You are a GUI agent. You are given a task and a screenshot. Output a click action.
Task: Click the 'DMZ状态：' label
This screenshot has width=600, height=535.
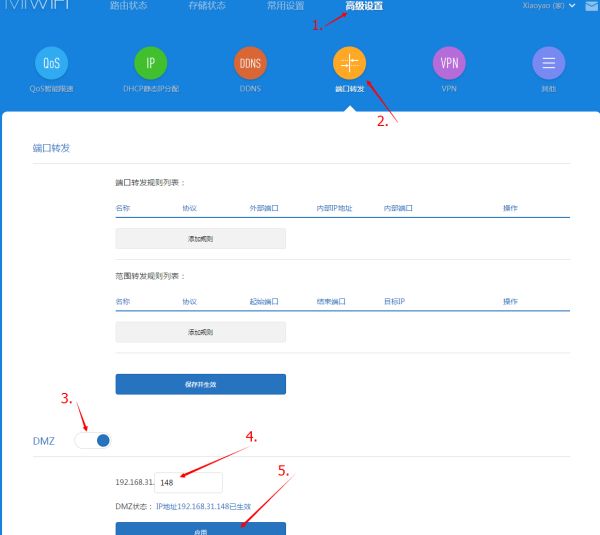134,506
